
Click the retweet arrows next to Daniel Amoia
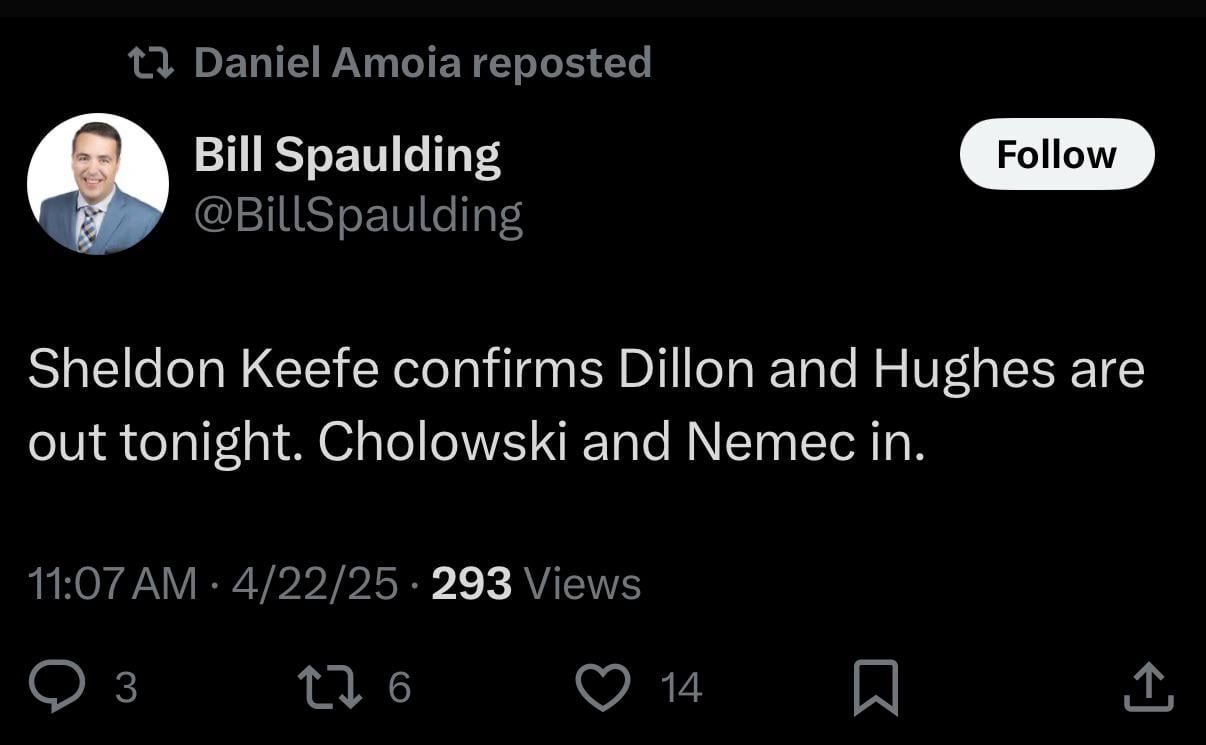point(153,60)
